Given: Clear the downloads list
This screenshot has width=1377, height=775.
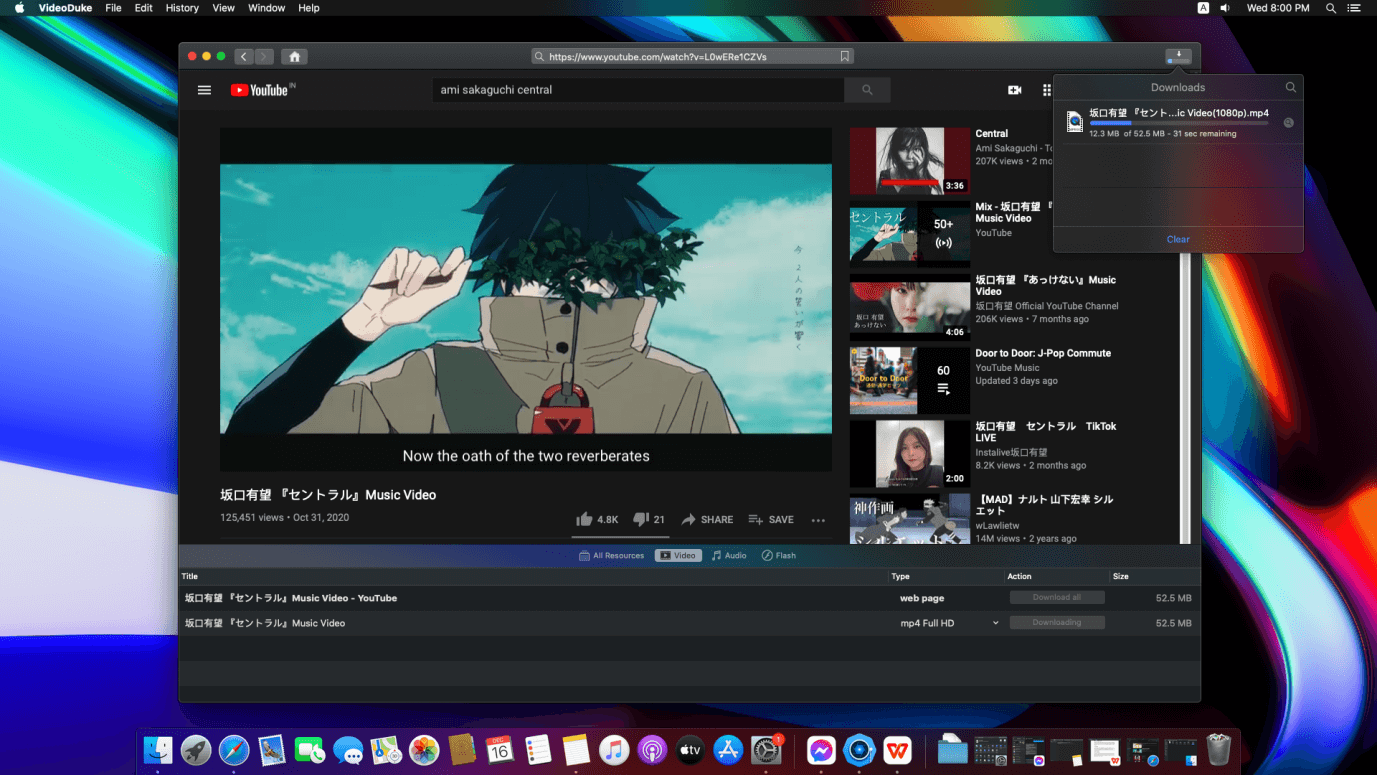Looking at the screenshot, I should (x=1178, y=240).
